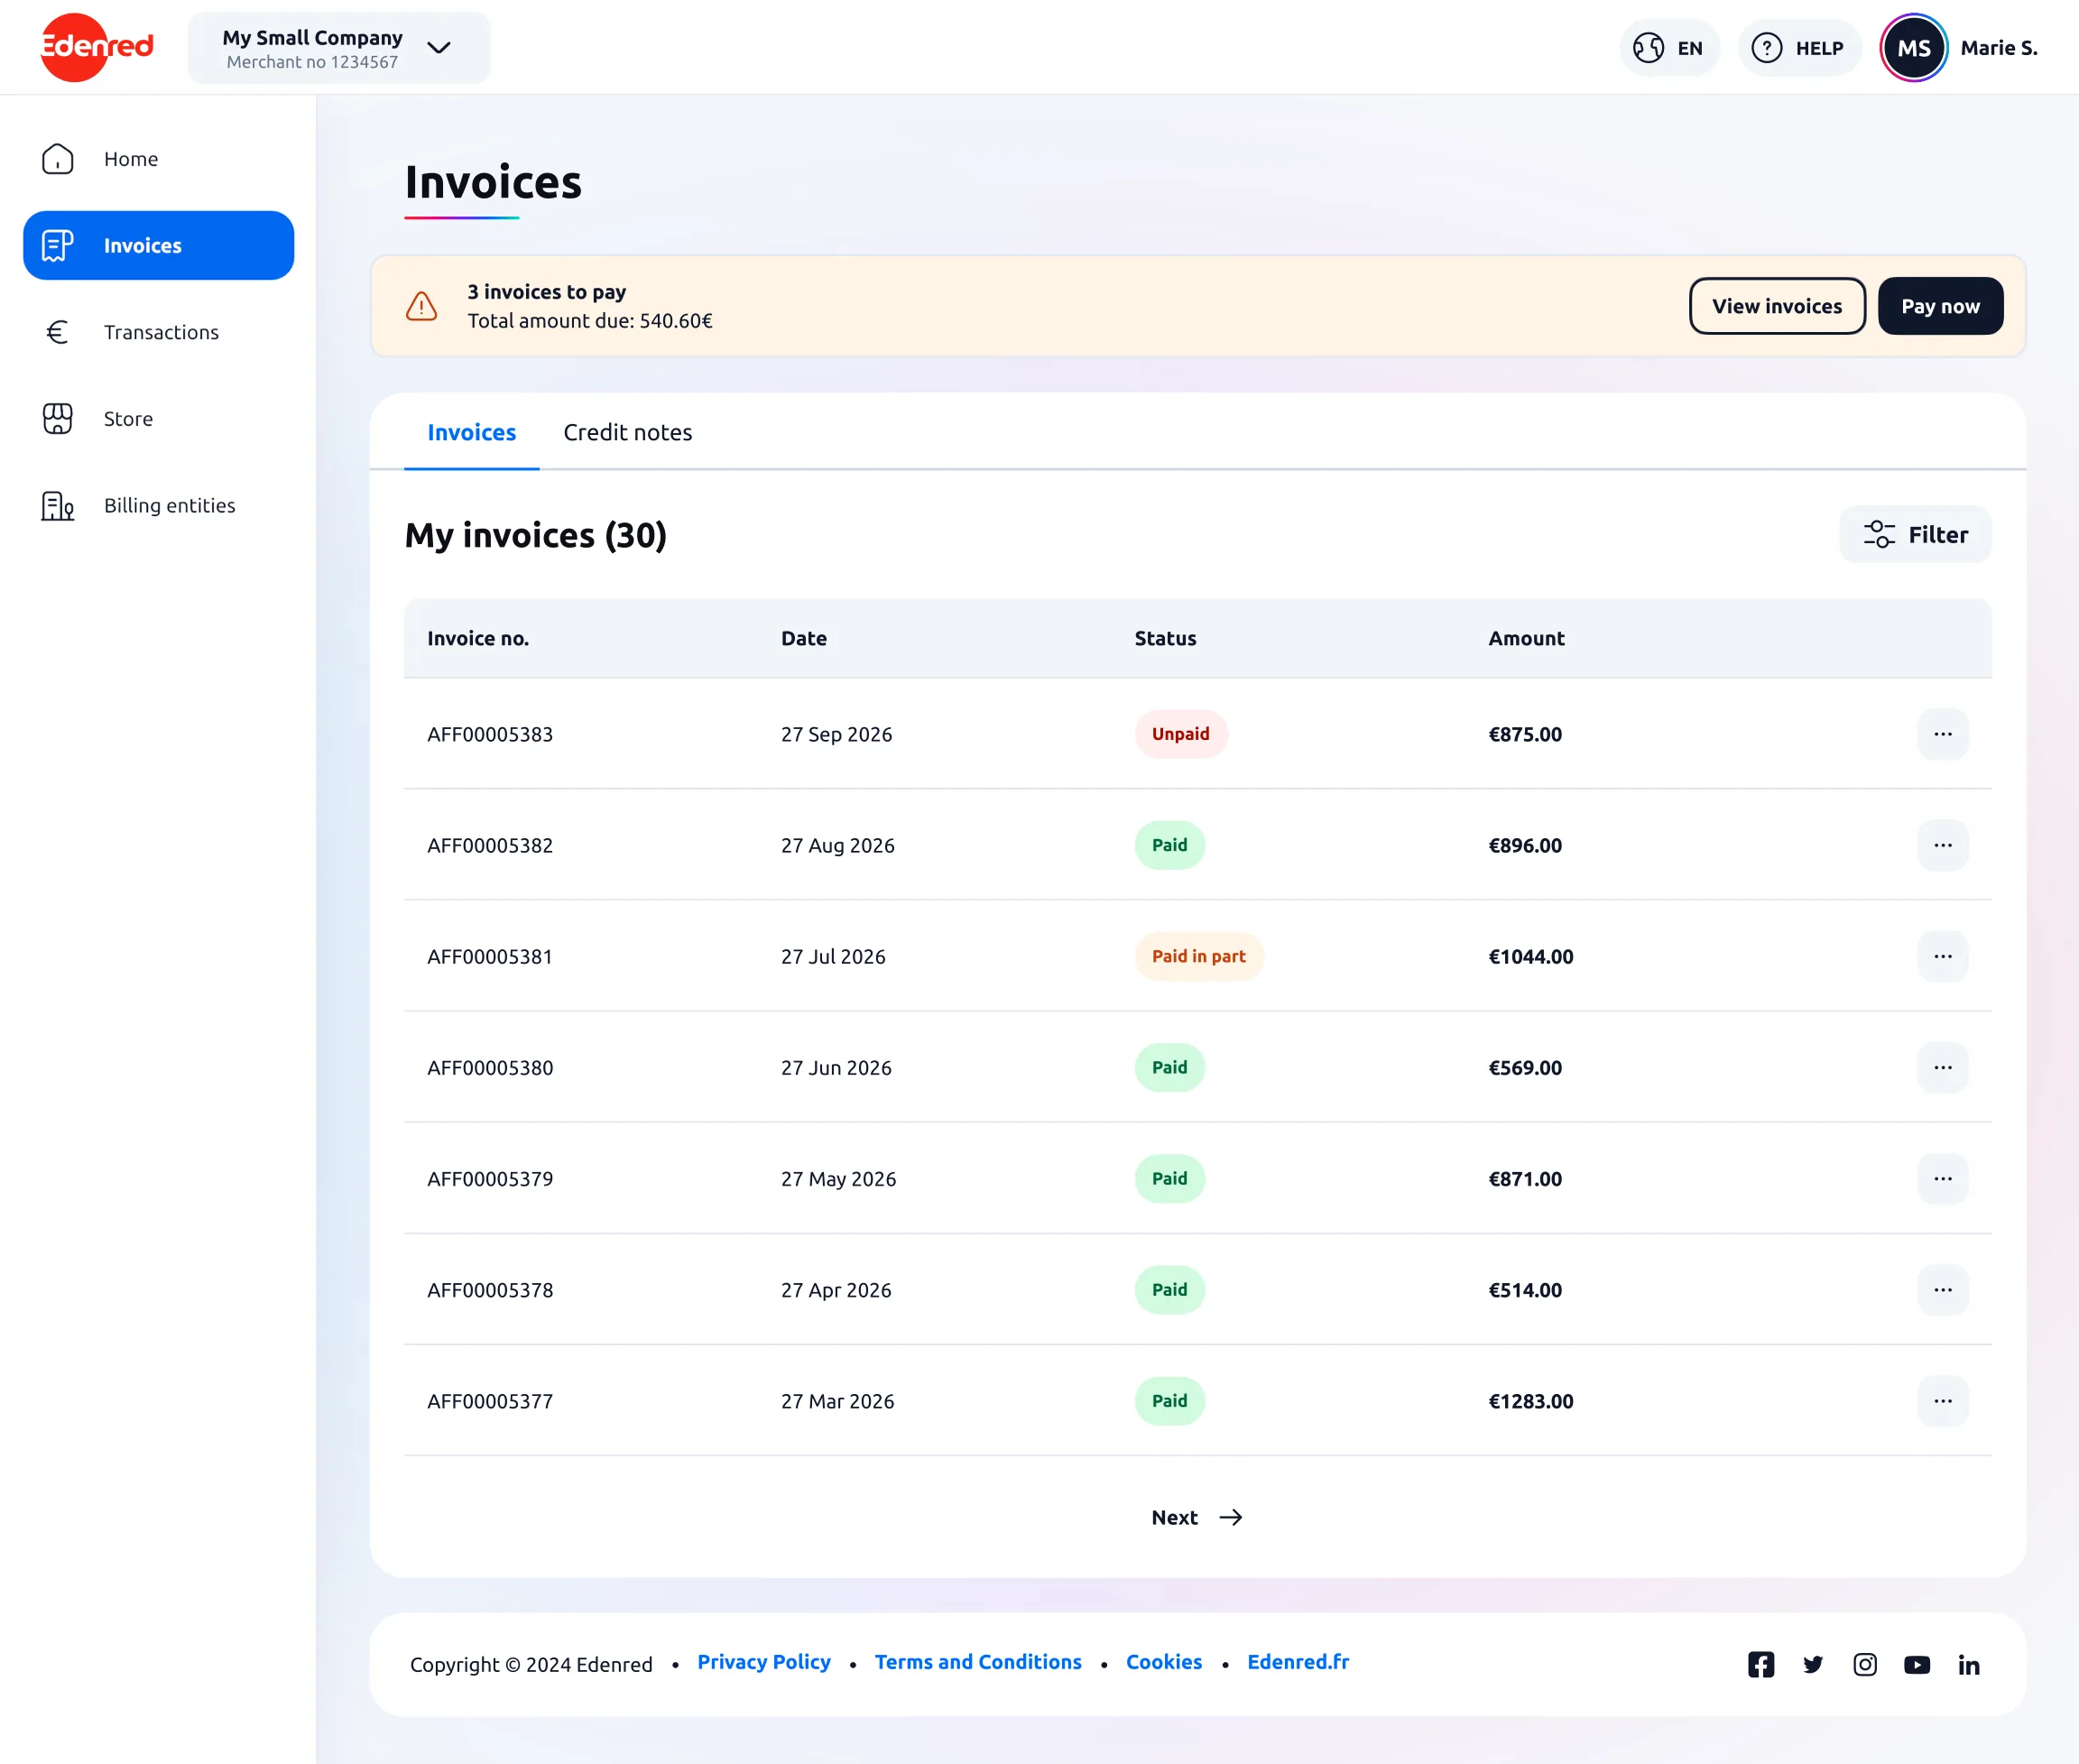
Task: Open actions menu for invoice AFF00005383
Action: pos(1943,734)
